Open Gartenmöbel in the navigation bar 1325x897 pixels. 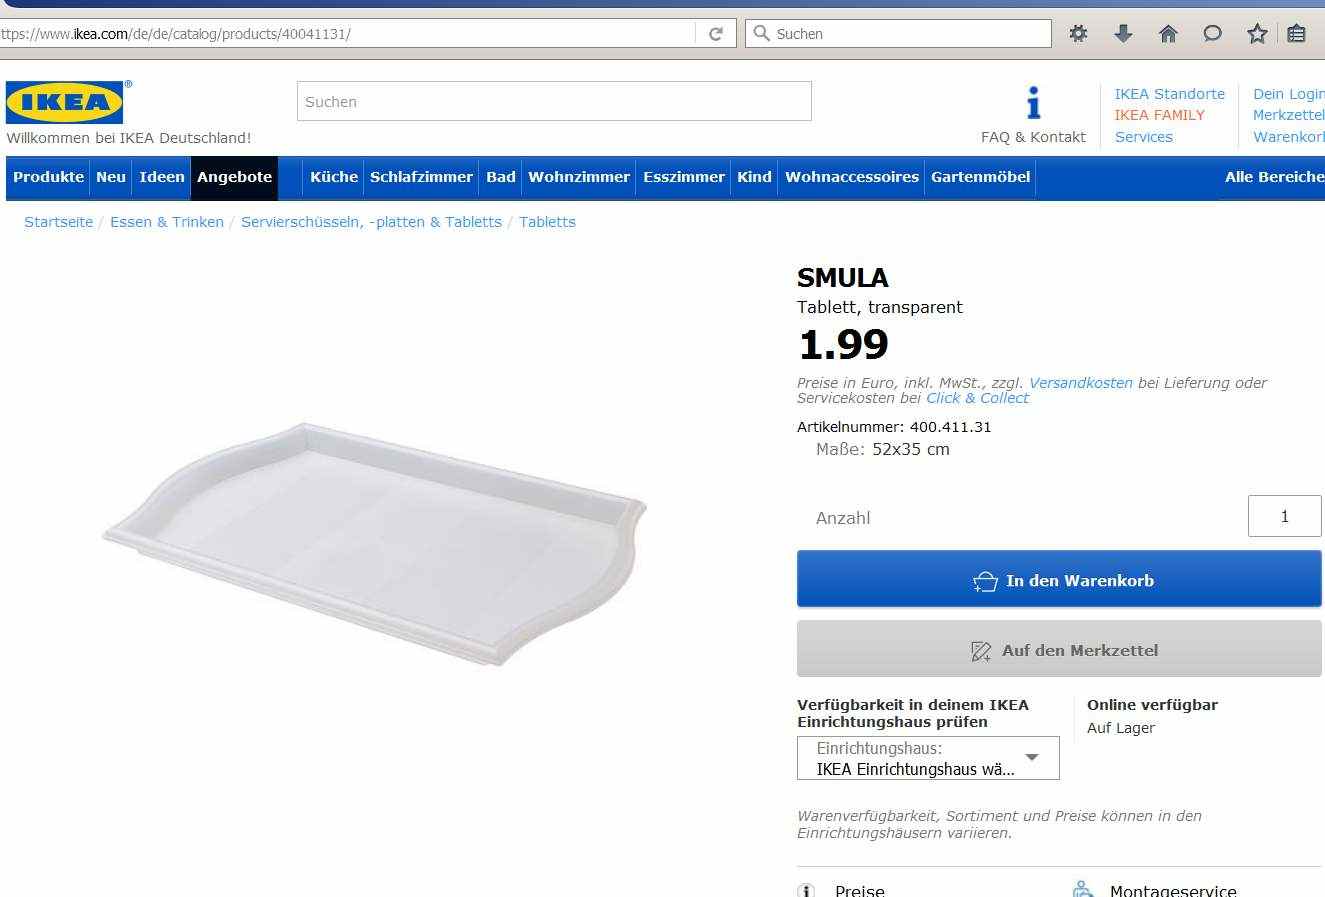coord(980,177)
